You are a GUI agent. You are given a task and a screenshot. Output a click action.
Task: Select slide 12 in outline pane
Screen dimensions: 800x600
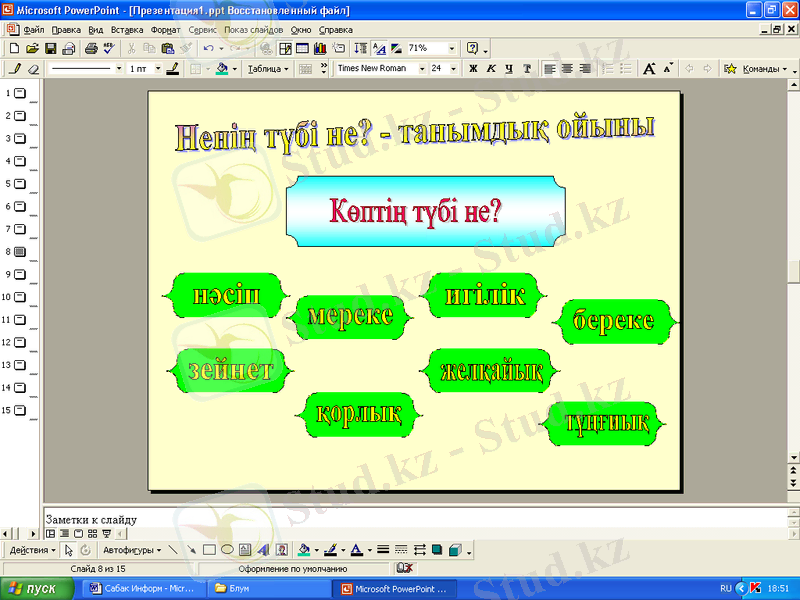[20, 342]
